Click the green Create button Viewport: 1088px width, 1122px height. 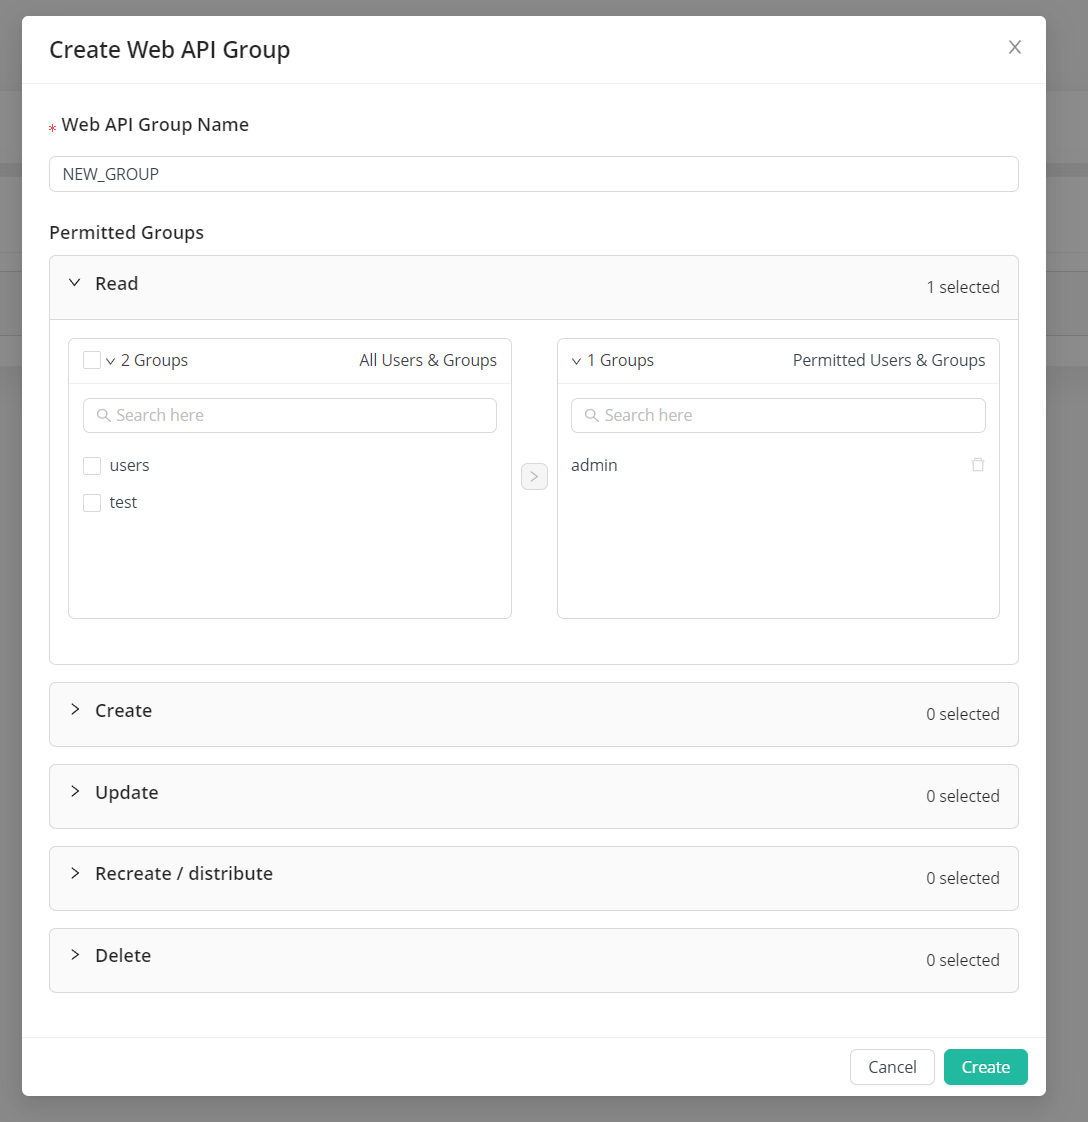point(985,1067)
